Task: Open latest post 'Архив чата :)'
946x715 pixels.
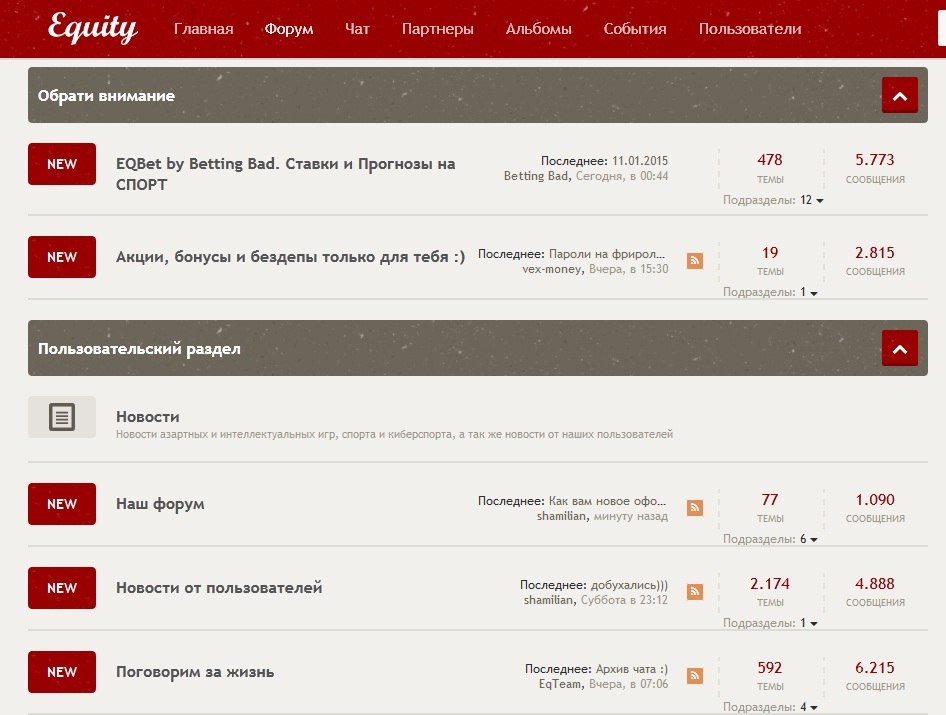Action: 631,668
